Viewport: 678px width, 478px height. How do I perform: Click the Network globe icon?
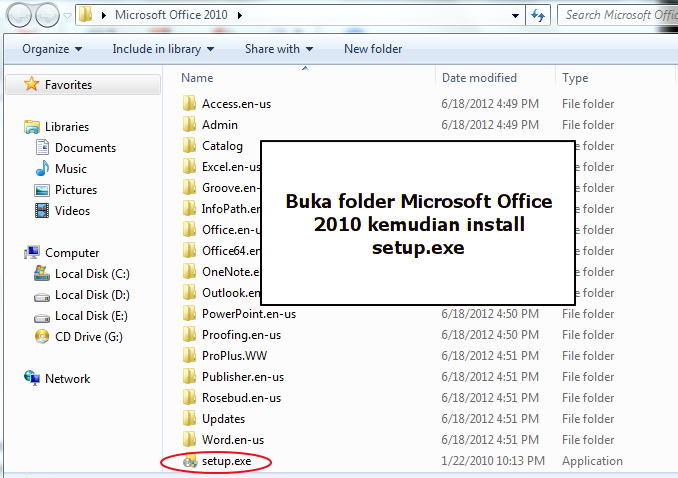(x=32, y=378)
